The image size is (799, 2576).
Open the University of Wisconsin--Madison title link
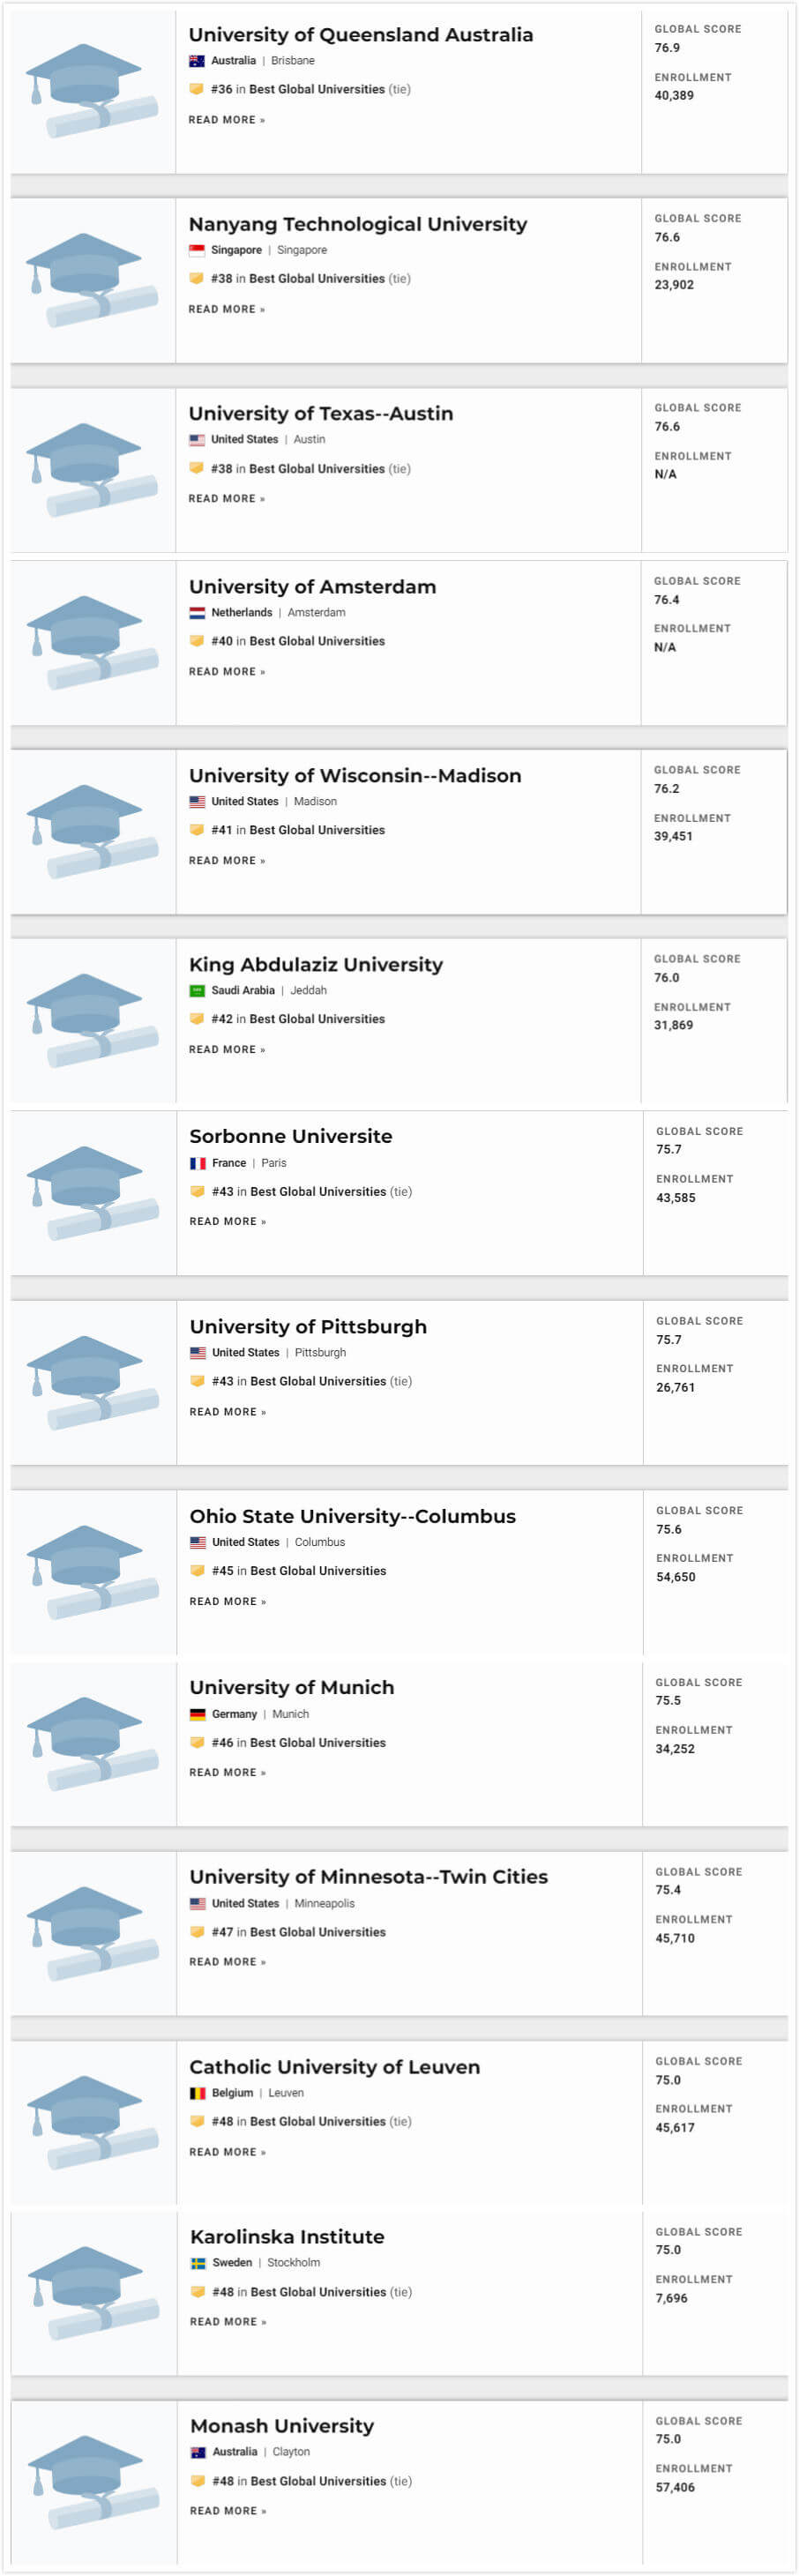tap(355, 775)
